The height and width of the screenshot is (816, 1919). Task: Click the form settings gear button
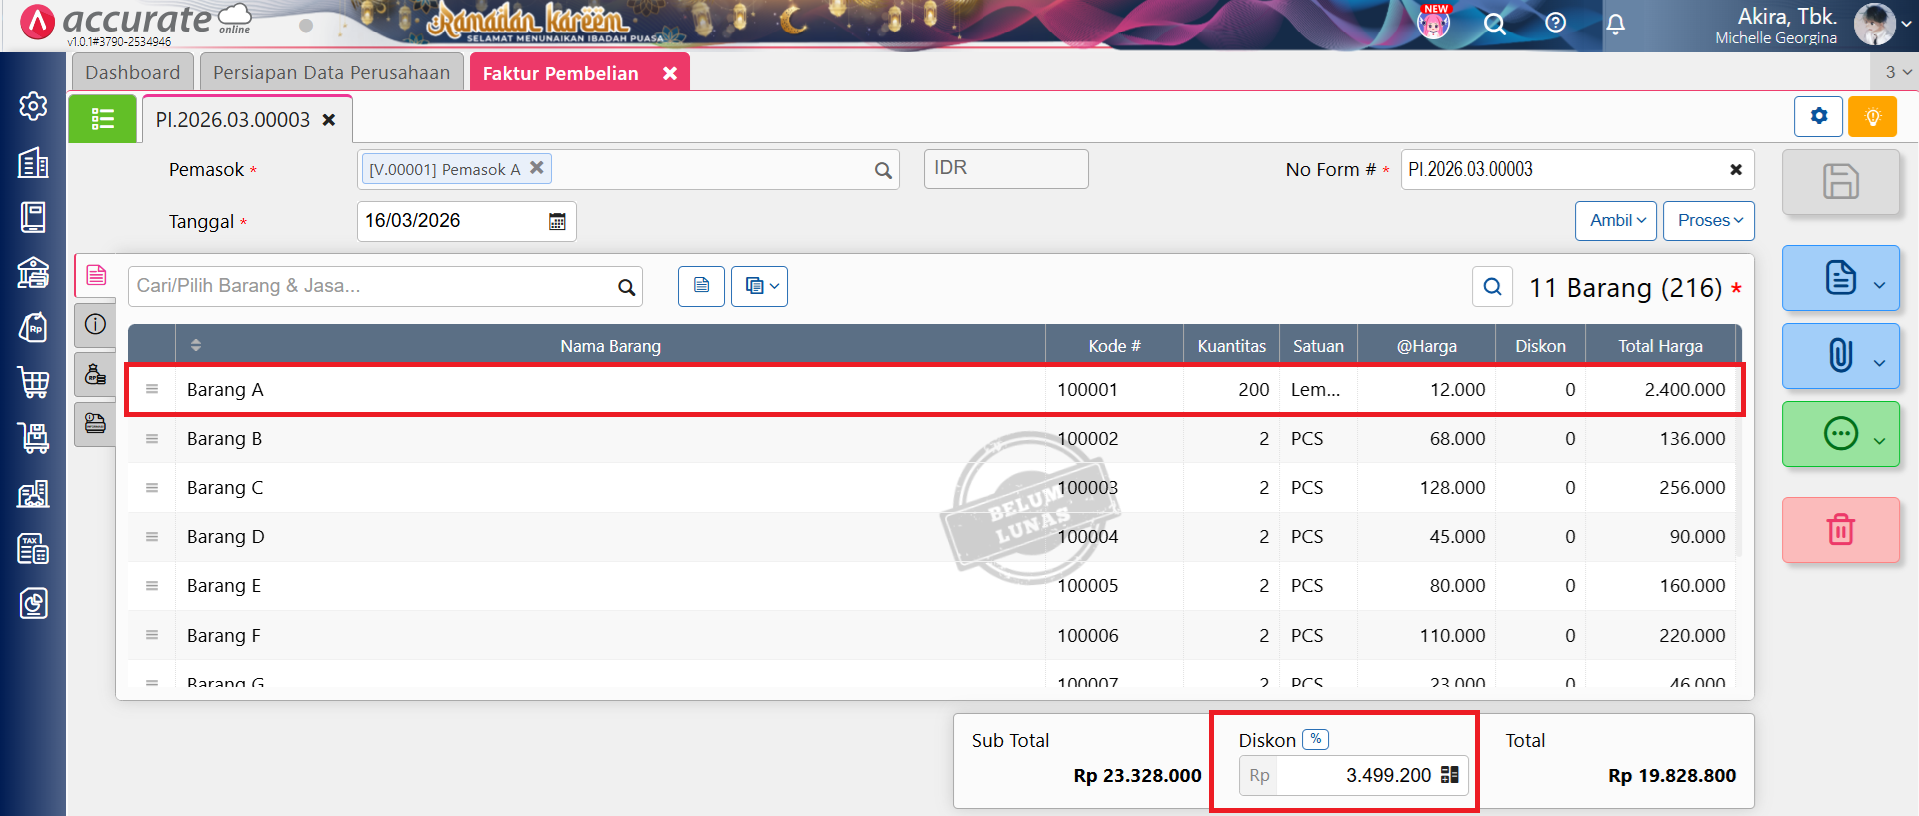(1818, 117)
